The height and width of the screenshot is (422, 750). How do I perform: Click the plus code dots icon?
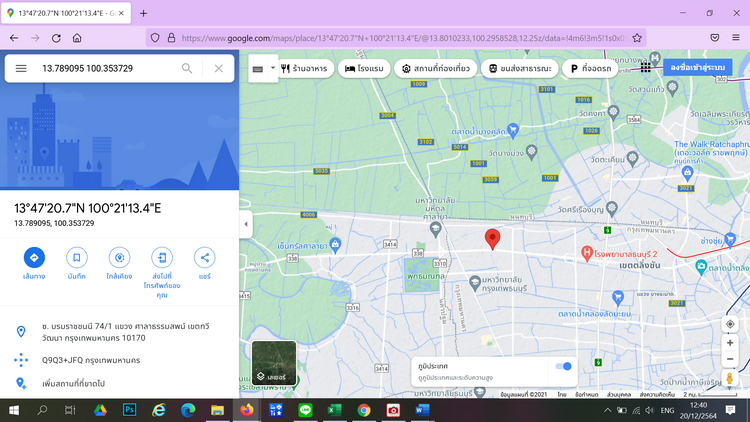tap(21, 360)
